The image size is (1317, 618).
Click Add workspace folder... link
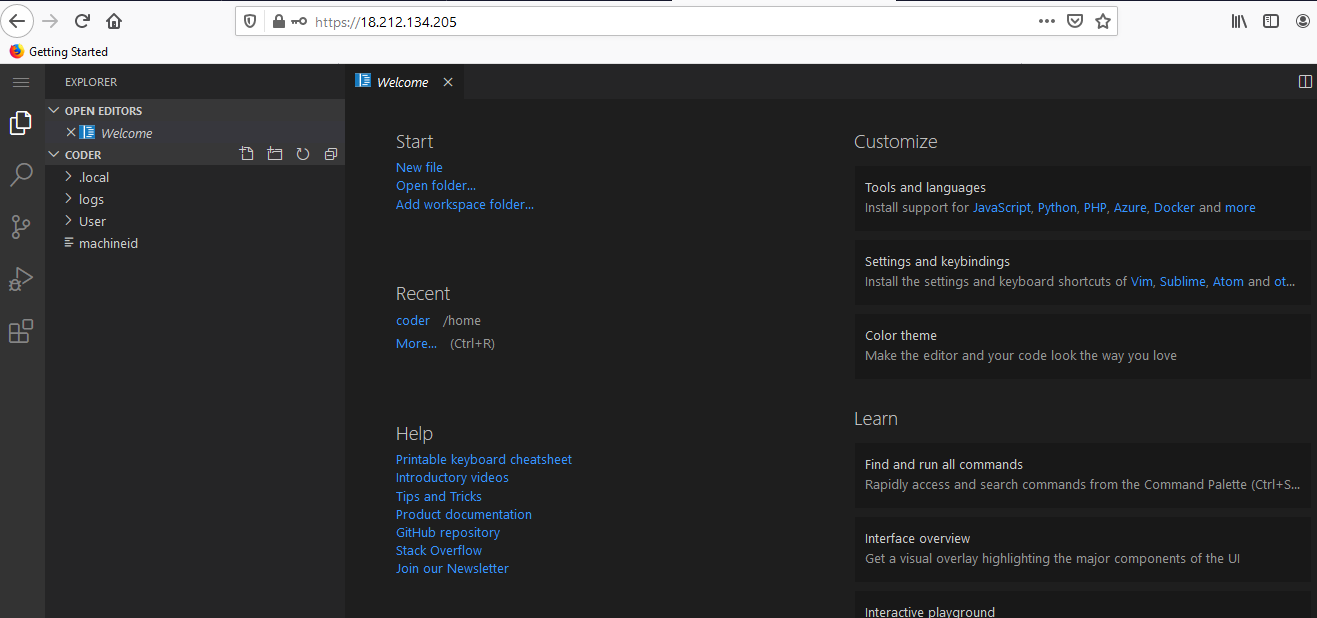[465, 204]
